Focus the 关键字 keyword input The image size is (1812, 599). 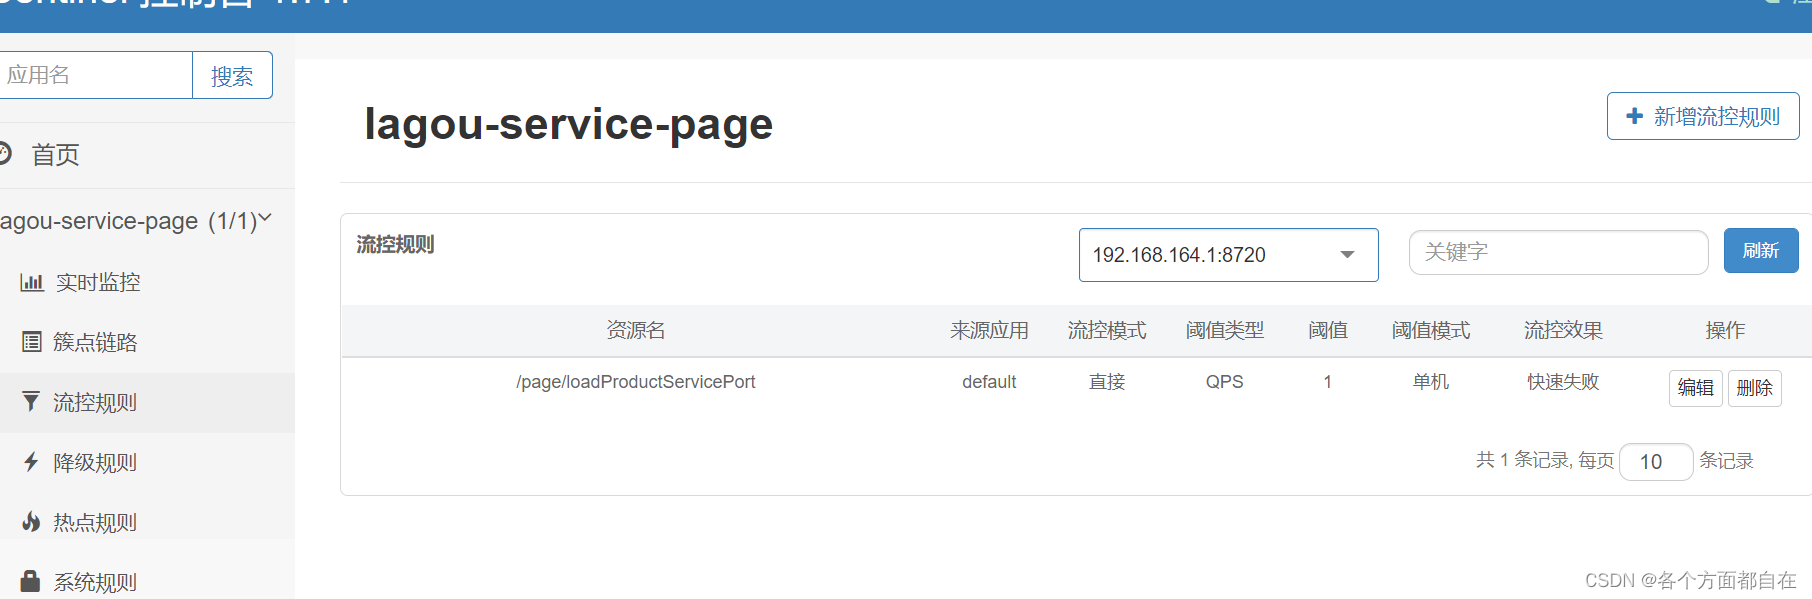(x=1558, y=252)
